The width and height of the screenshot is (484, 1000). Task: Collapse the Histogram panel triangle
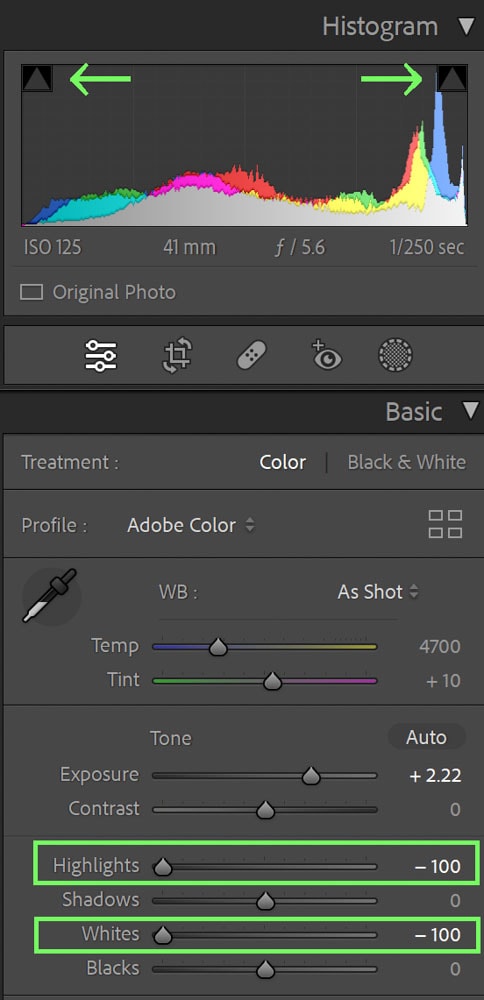[467, 27]
